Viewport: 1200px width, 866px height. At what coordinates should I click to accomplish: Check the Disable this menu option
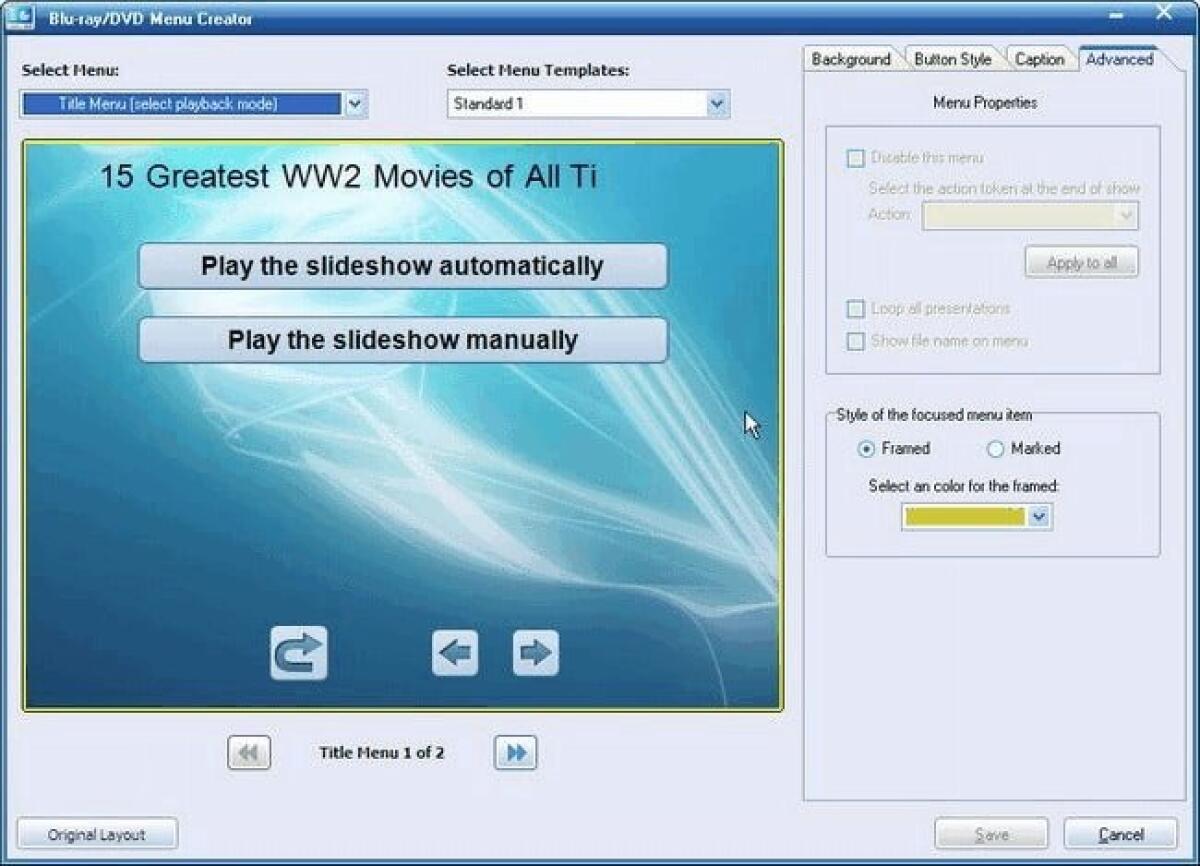coord(856,158)
